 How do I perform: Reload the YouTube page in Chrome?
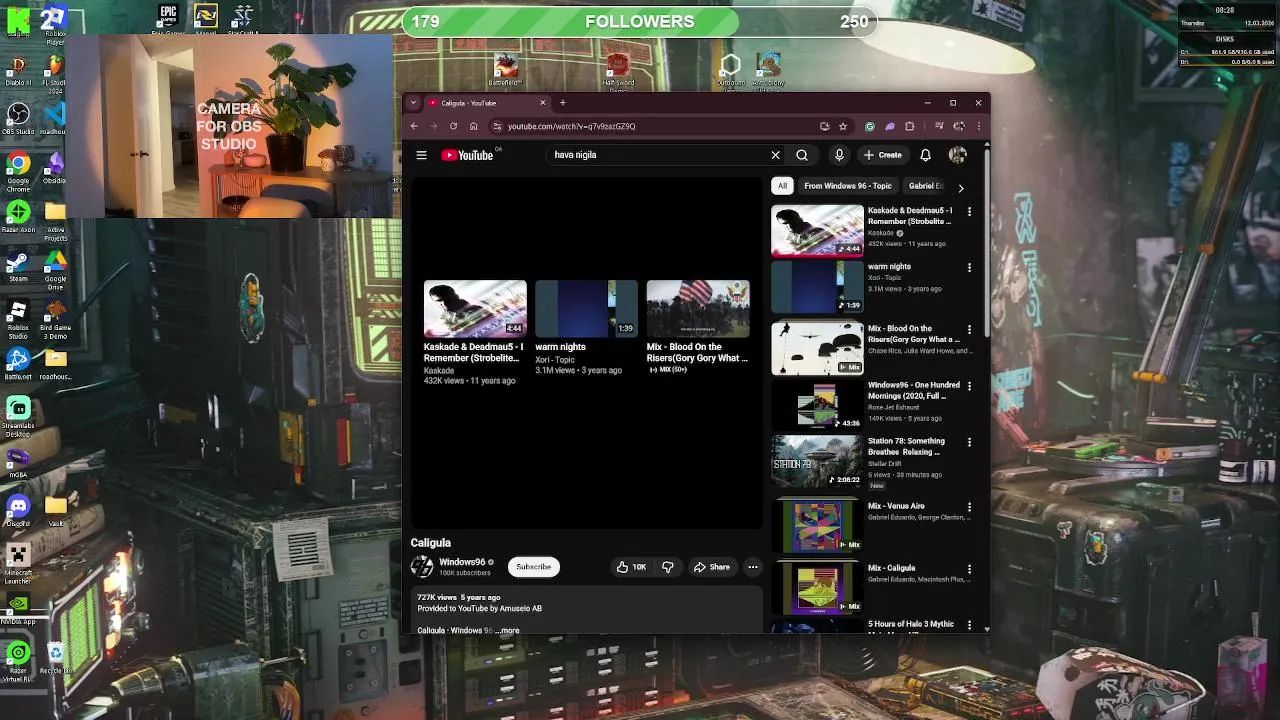click(x=453, y=126)
